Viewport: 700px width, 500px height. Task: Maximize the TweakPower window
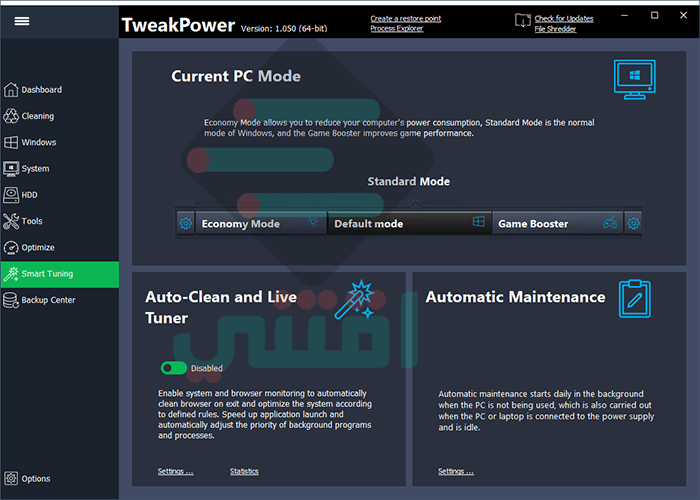pos(654,16)
